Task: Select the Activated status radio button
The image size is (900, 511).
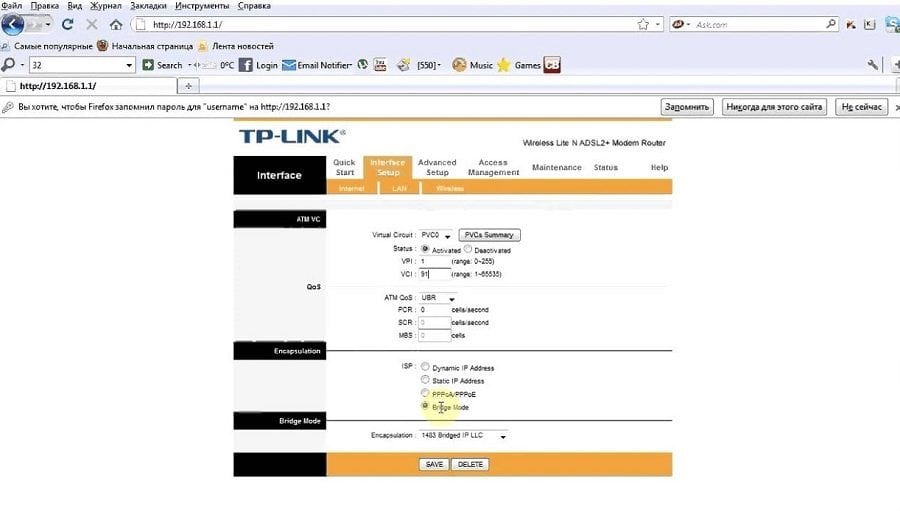Action: (x=425, y=249)
